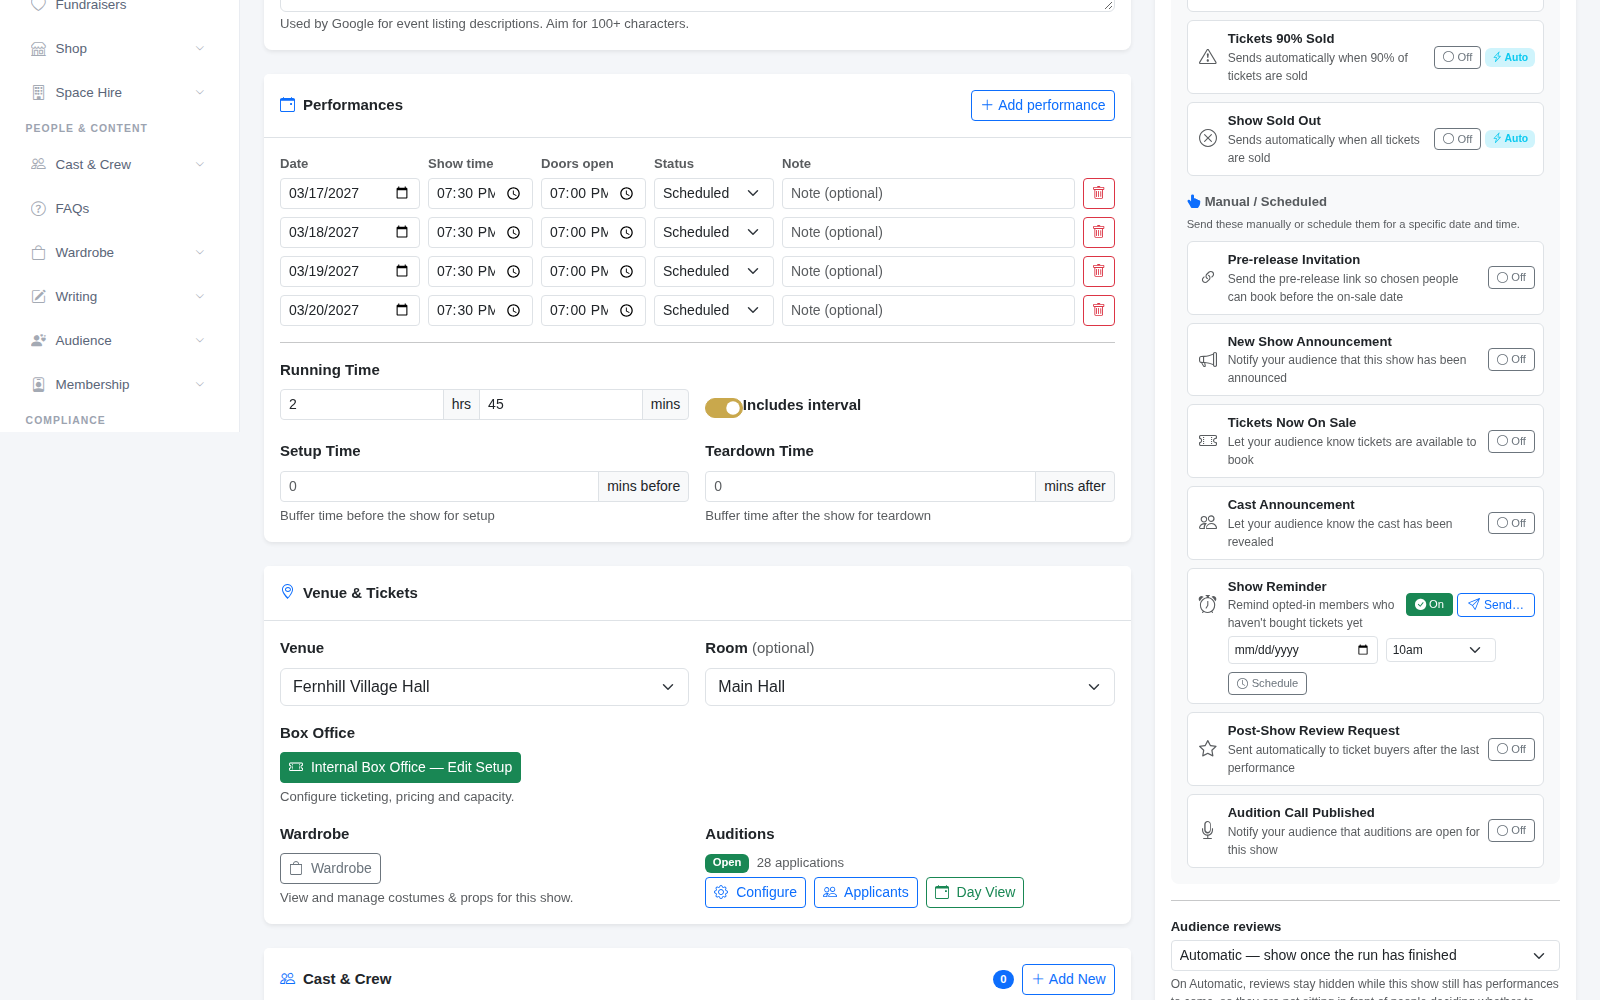Open the Audience reviews dropdown
Viewport: 1600px width, 1000px height.
point(1365,955)
